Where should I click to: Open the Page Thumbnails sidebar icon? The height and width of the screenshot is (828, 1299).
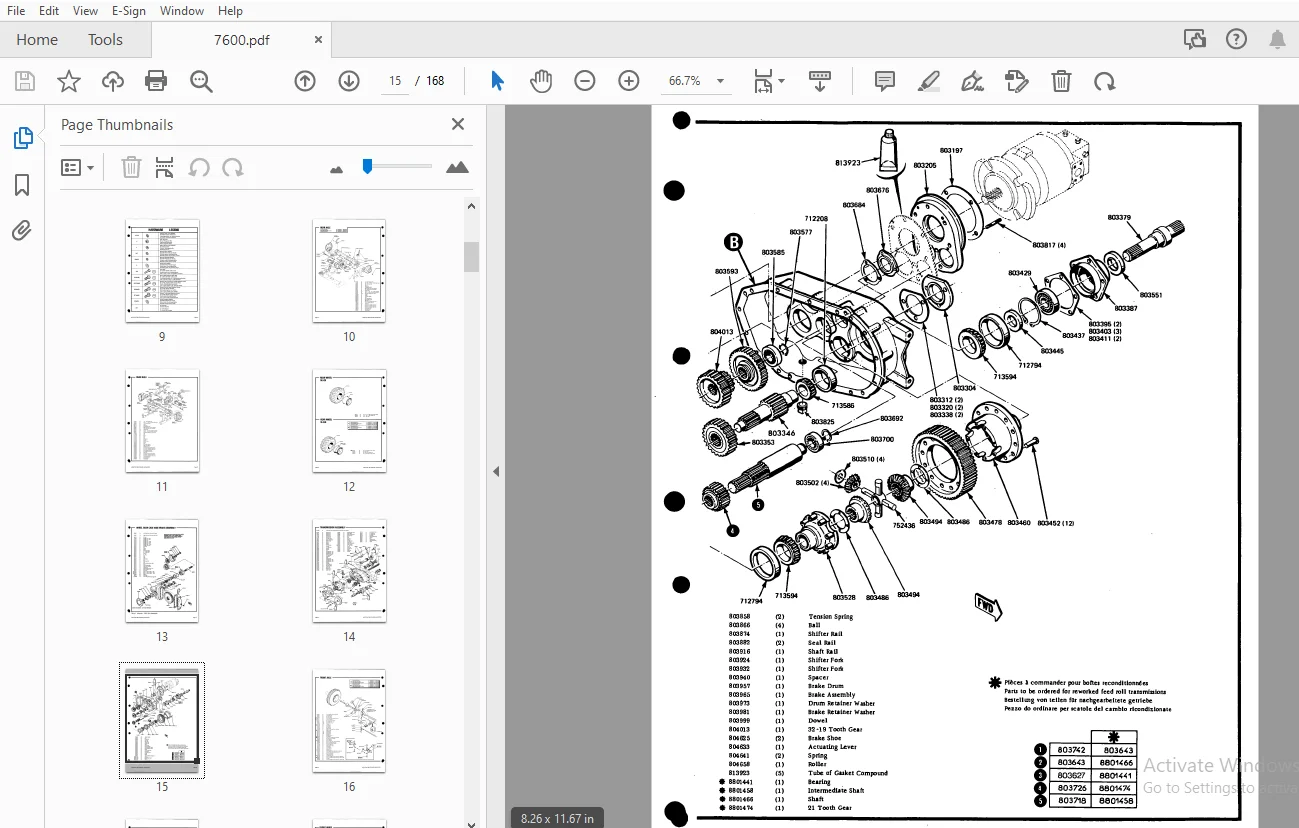click(x=22, y=138)
